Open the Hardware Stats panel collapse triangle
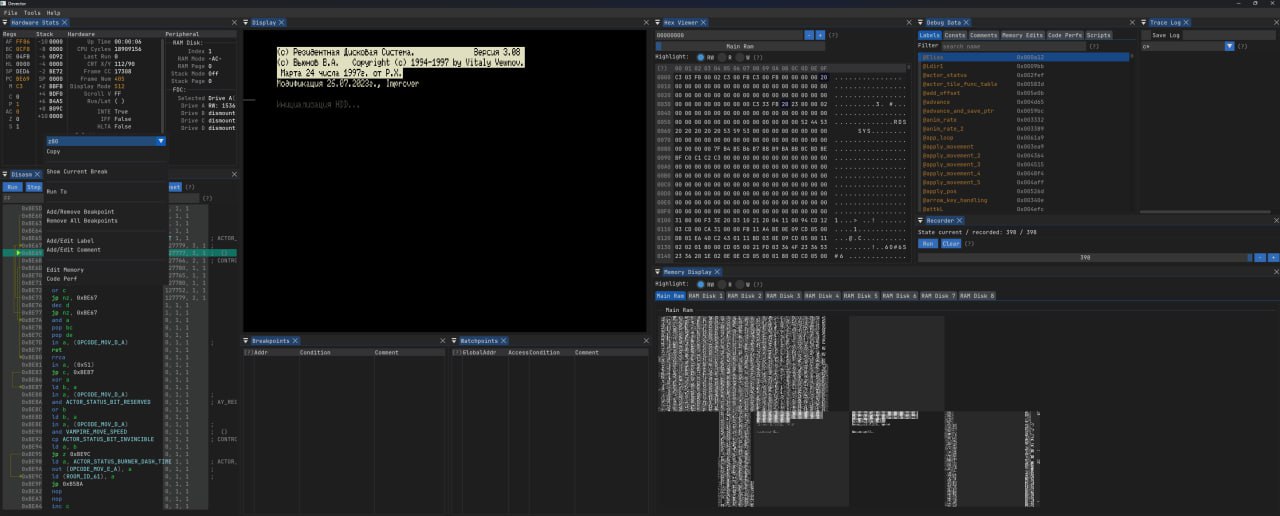 [x=5, y=22]
